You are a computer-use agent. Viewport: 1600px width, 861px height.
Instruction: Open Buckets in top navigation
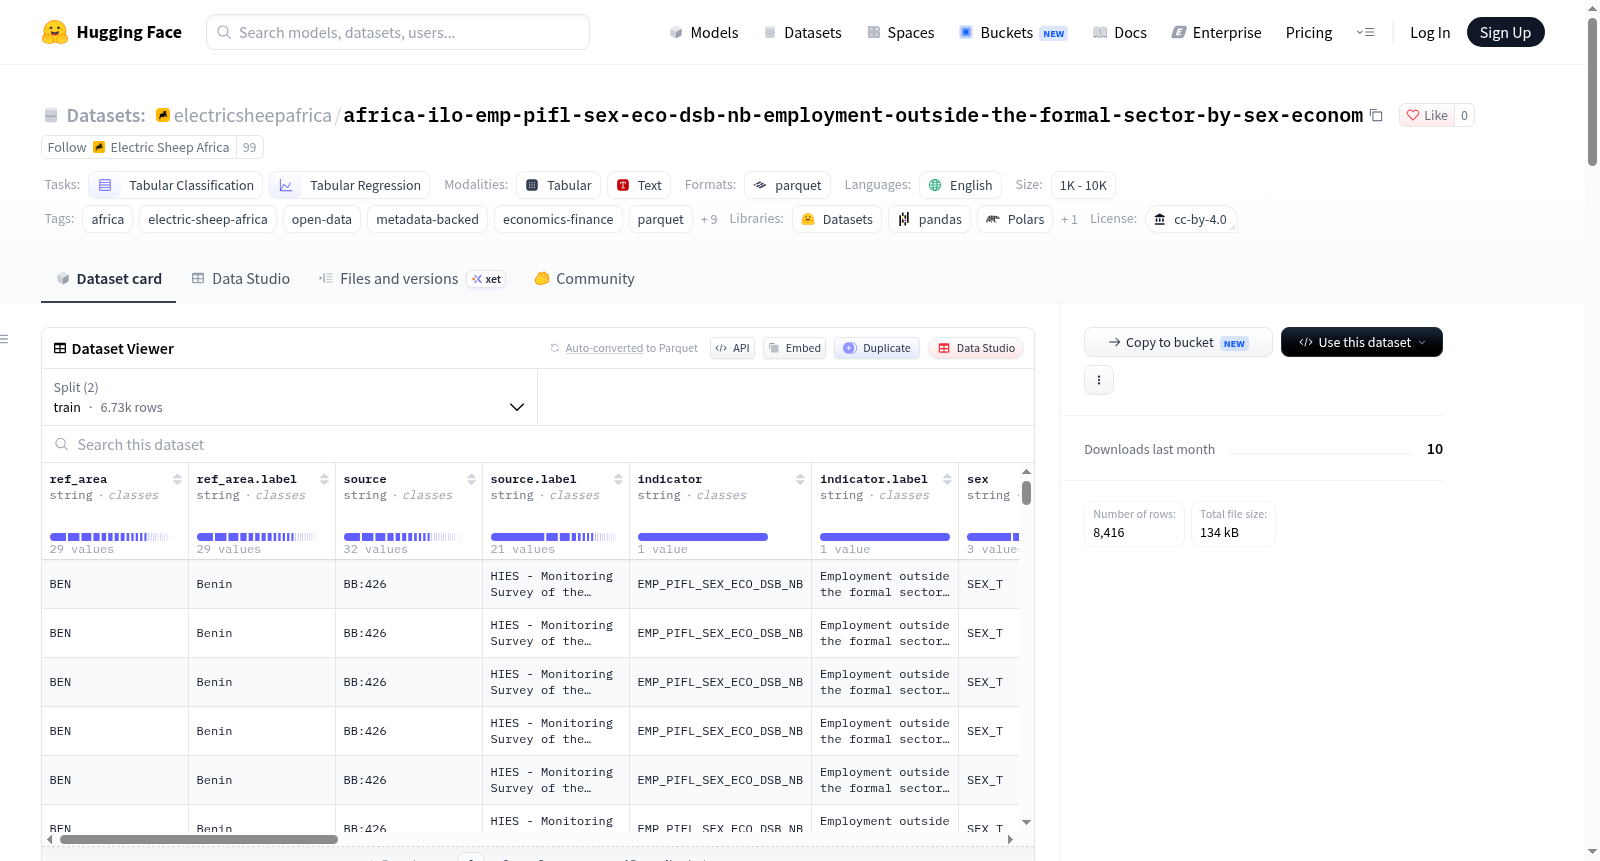(x=1013, y=32)
